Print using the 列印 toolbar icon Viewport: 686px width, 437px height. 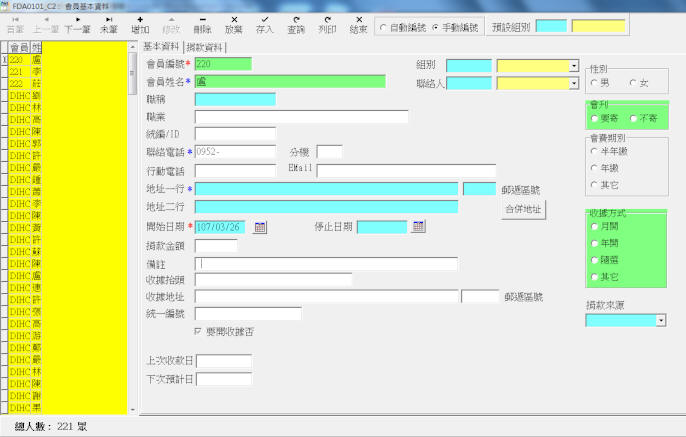click(x=328, y=24)
